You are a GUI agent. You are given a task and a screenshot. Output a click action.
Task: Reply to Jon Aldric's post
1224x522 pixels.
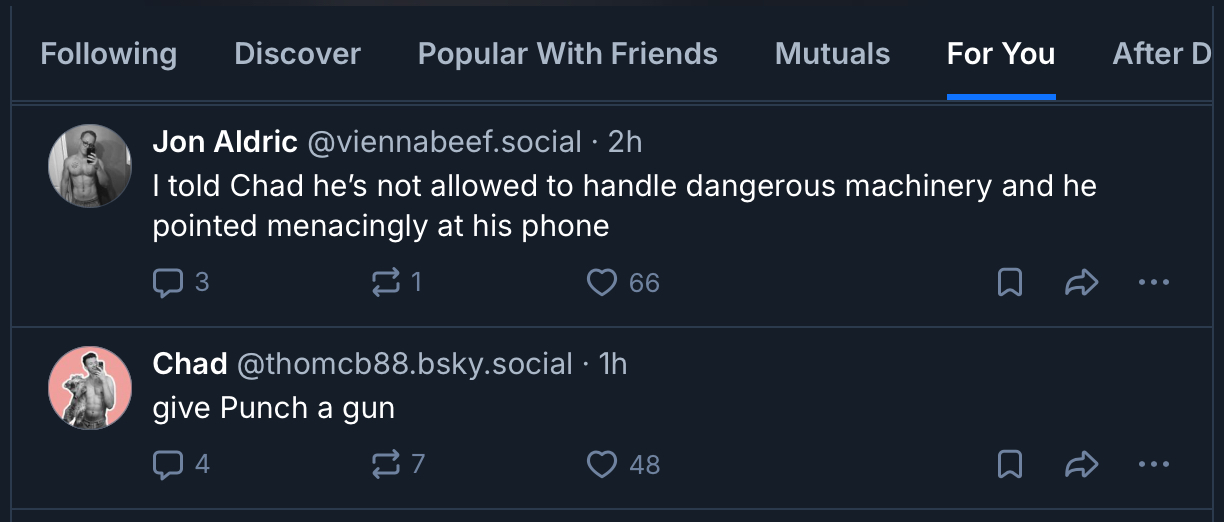(166, 283)
